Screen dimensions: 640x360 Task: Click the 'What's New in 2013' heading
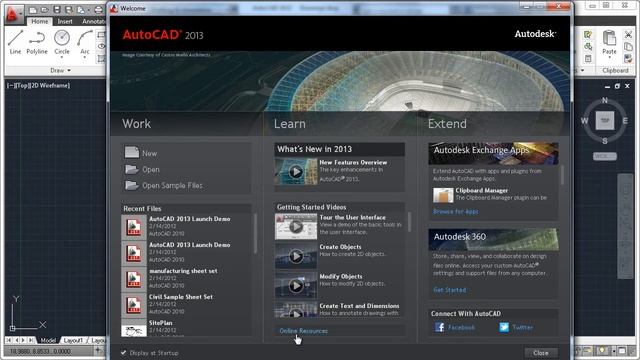(314, 149)
